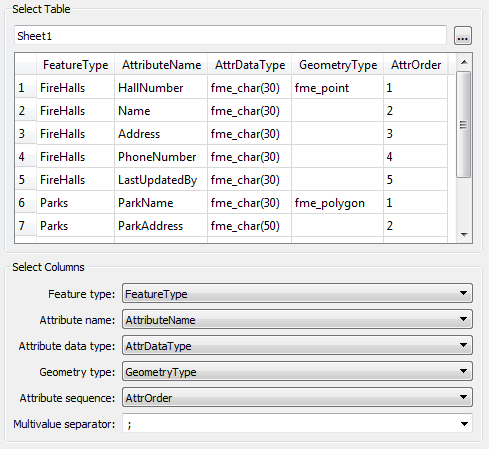The width and height of the screenshot is (489, 449).
Task: Click the LastUpdatedBy cell
Action: click(x=161, y=180)
